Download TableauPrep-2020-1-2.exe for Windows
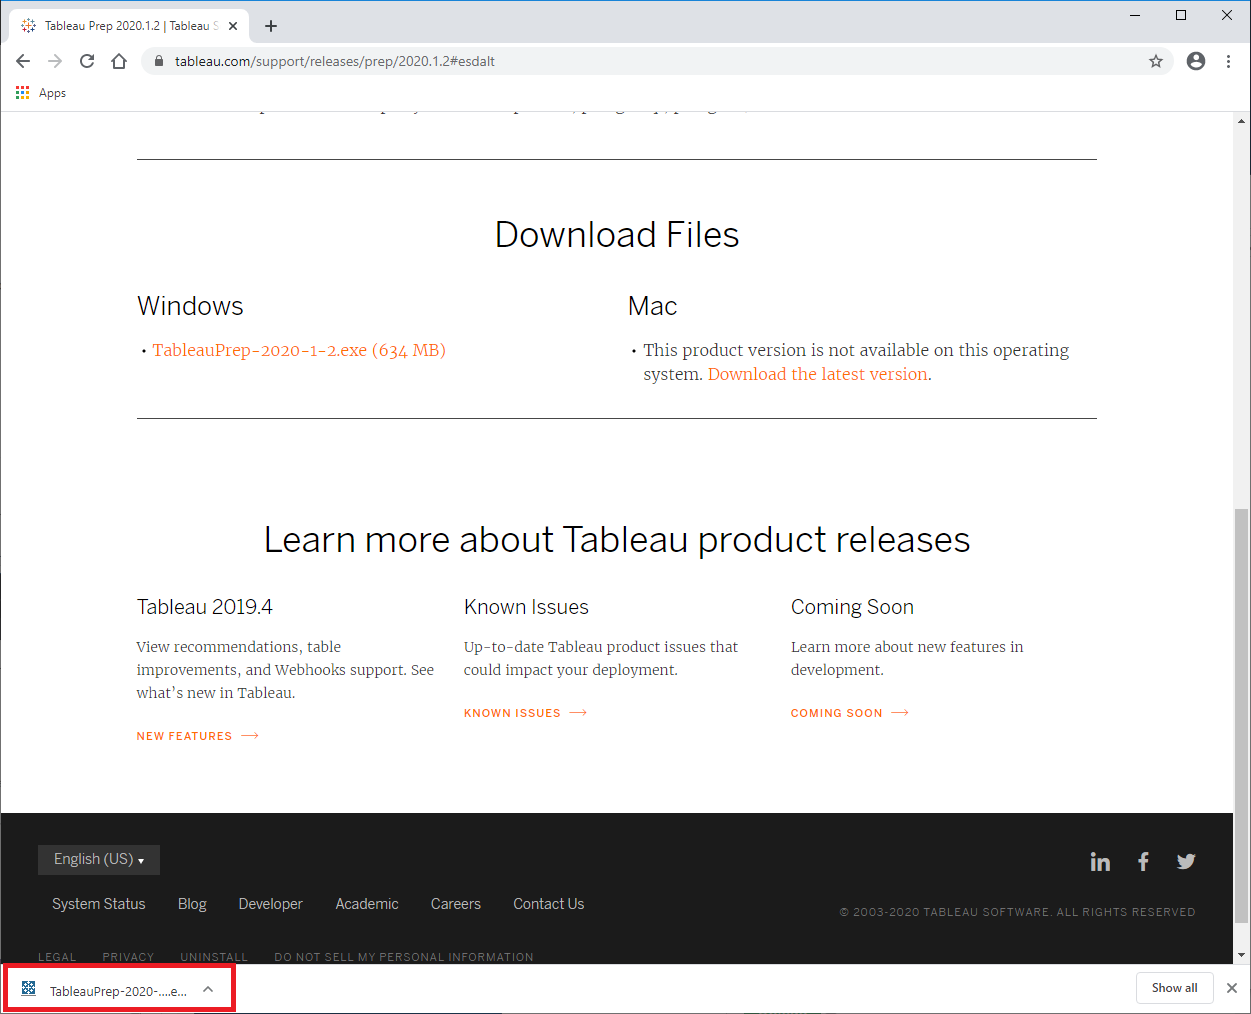This screenshot has width=1251, height=1014. pyautogui.click(x=299, y=350)
